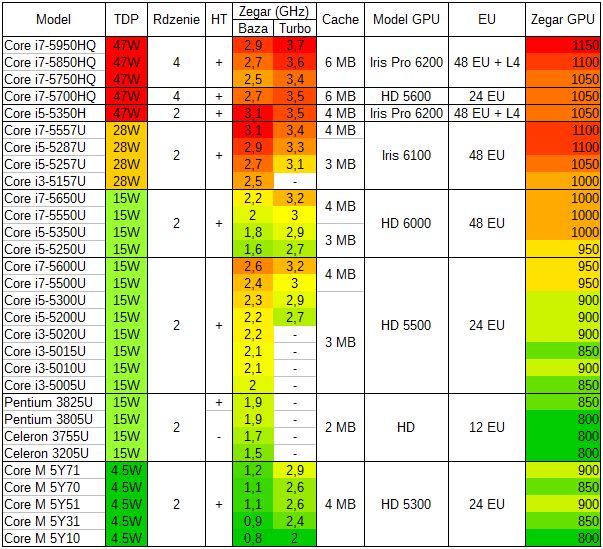The image size is (603, 549).
Task: Select the HD 5500 GPU cell
Action: pyautogui.click(x=406, y=326)
